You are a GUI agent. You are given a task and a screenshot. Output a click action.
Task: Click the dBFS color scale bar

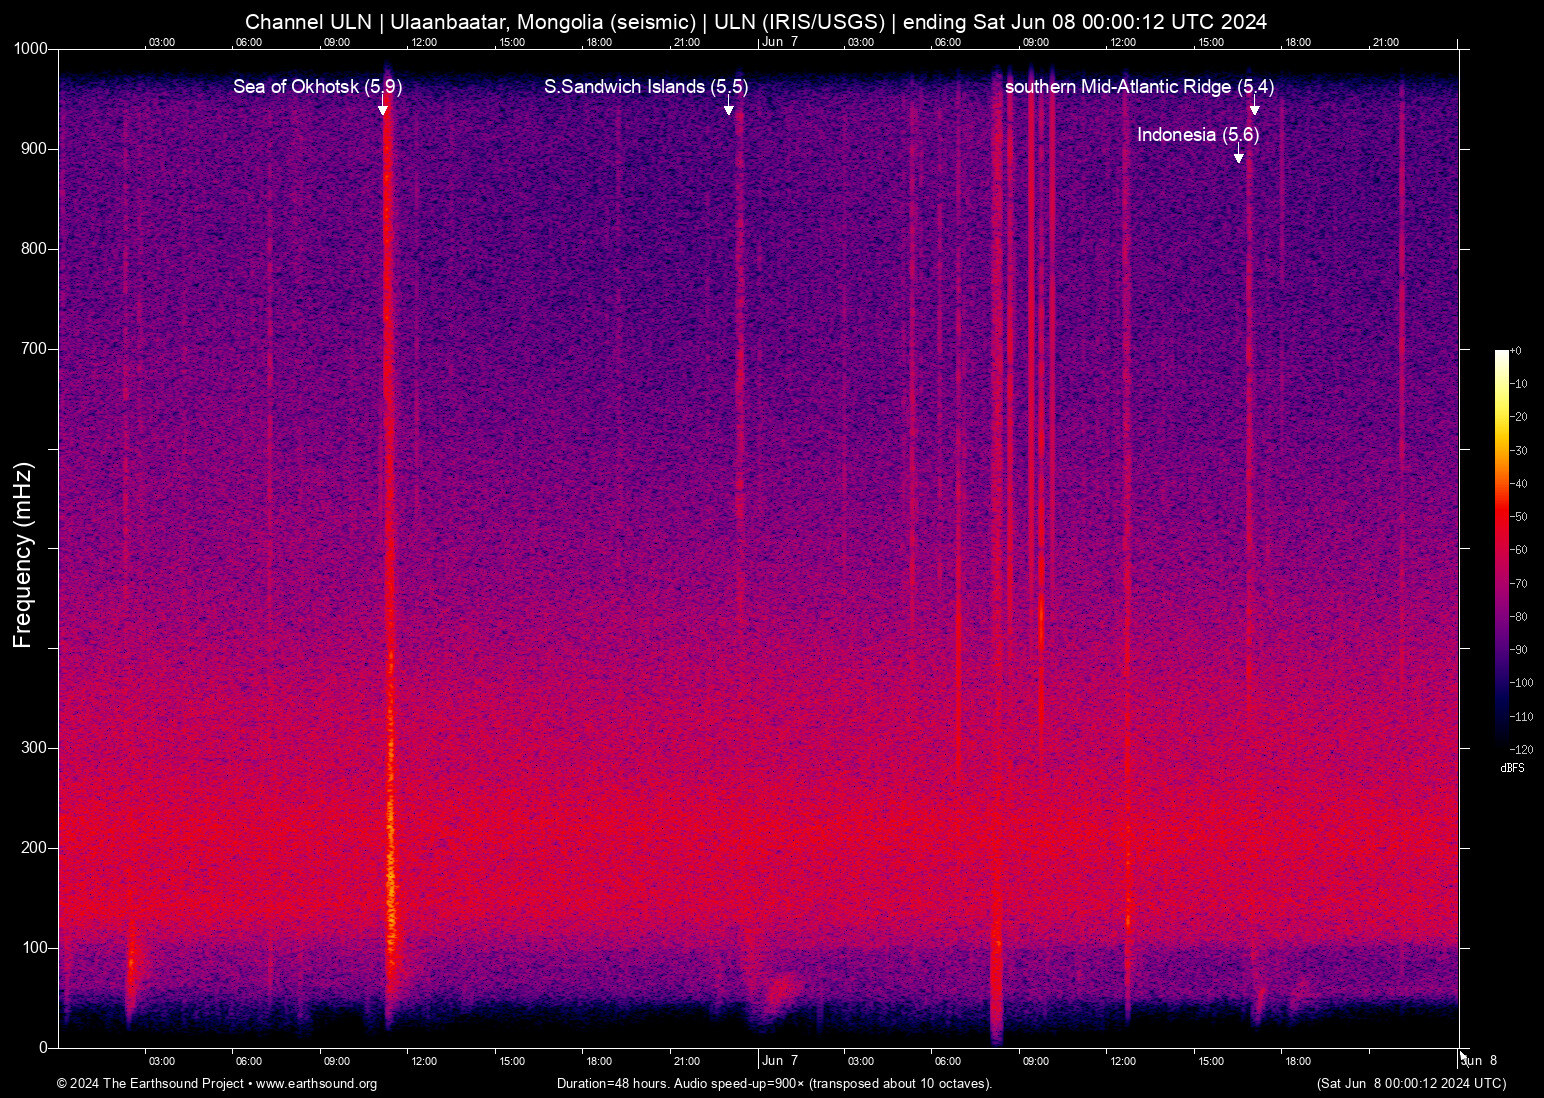[x=1501, y=548]
